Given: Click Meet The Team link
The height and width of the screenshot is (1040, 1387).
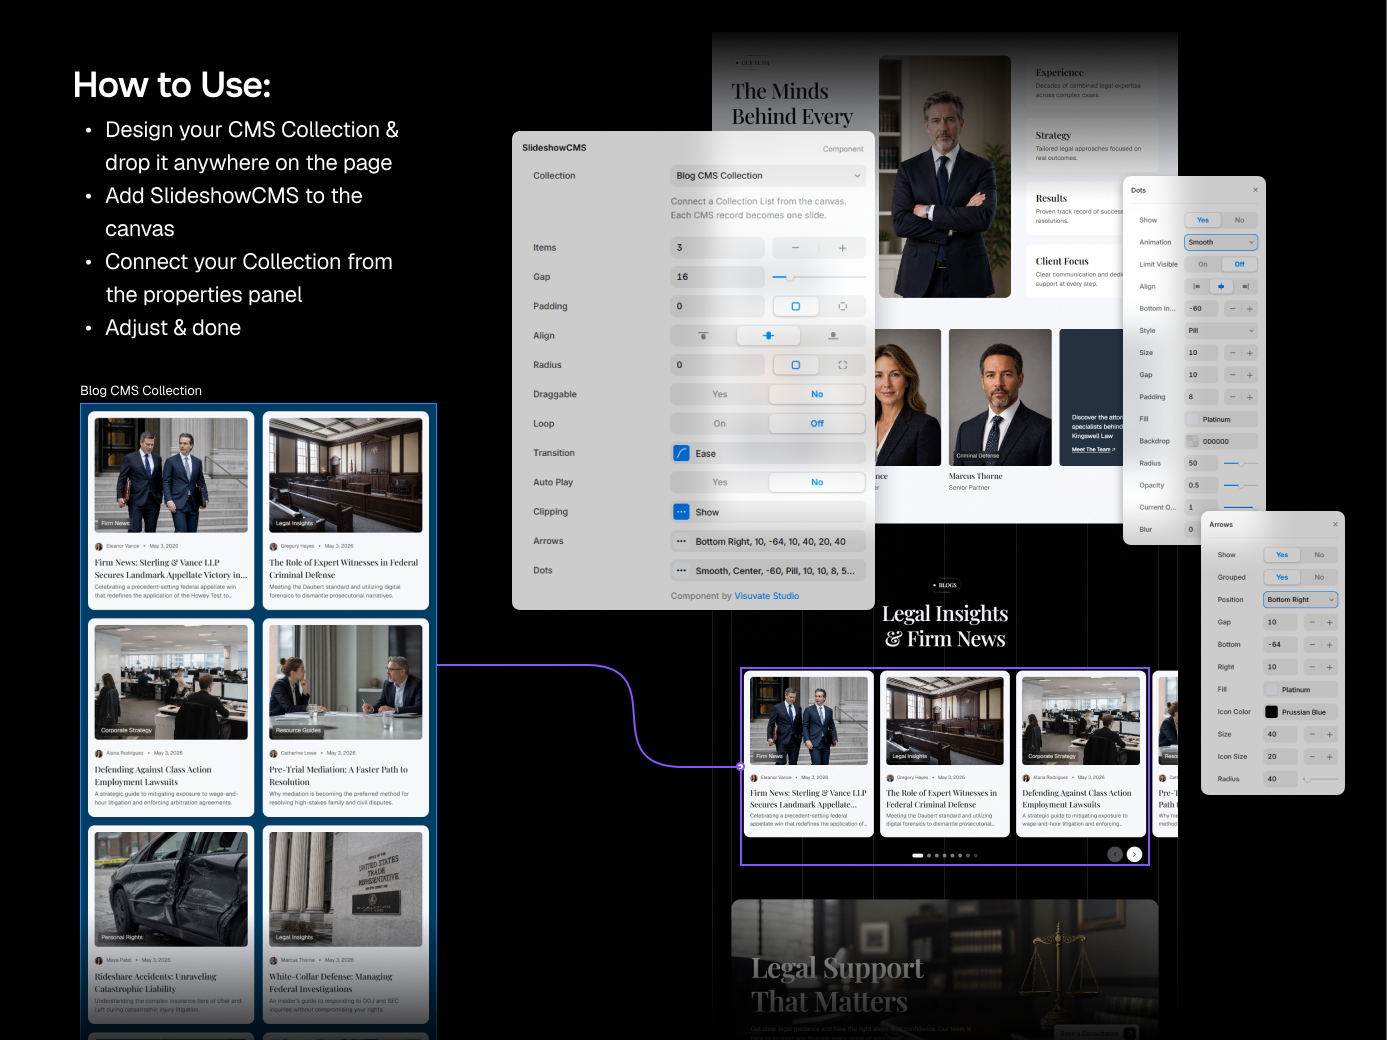Looking at the screenshot, I should coord(1091,450).
